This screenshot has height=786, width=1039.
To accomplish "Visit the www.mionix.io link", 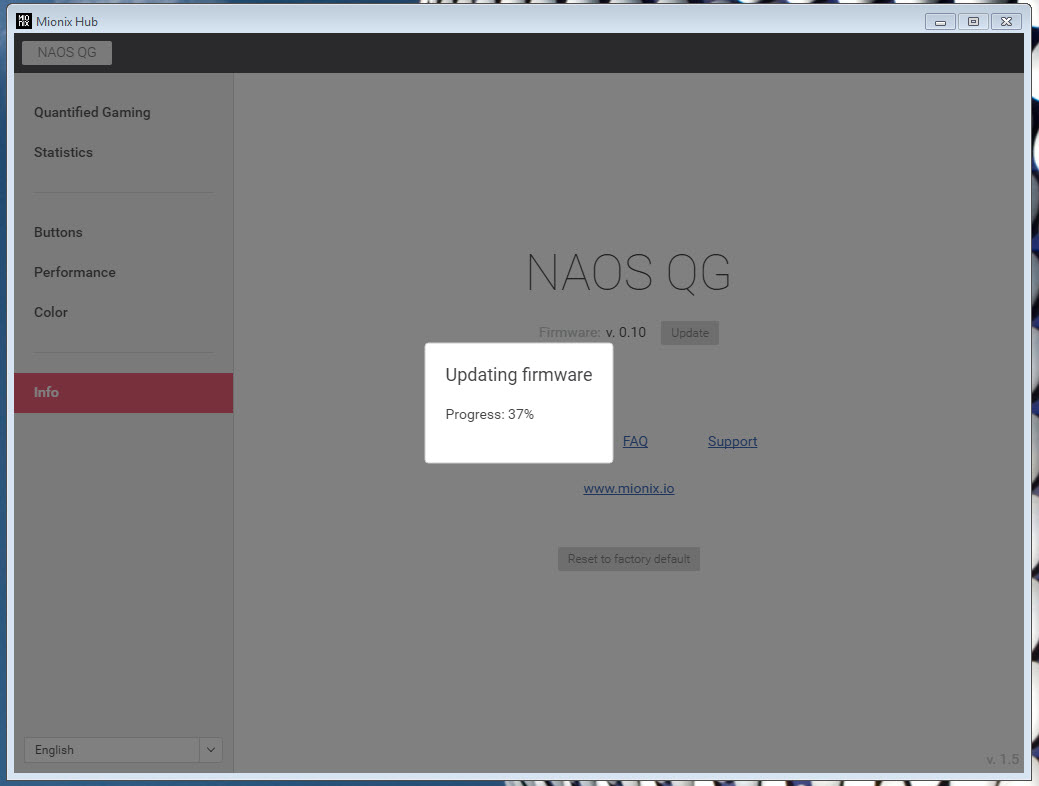I will (629, 488).
